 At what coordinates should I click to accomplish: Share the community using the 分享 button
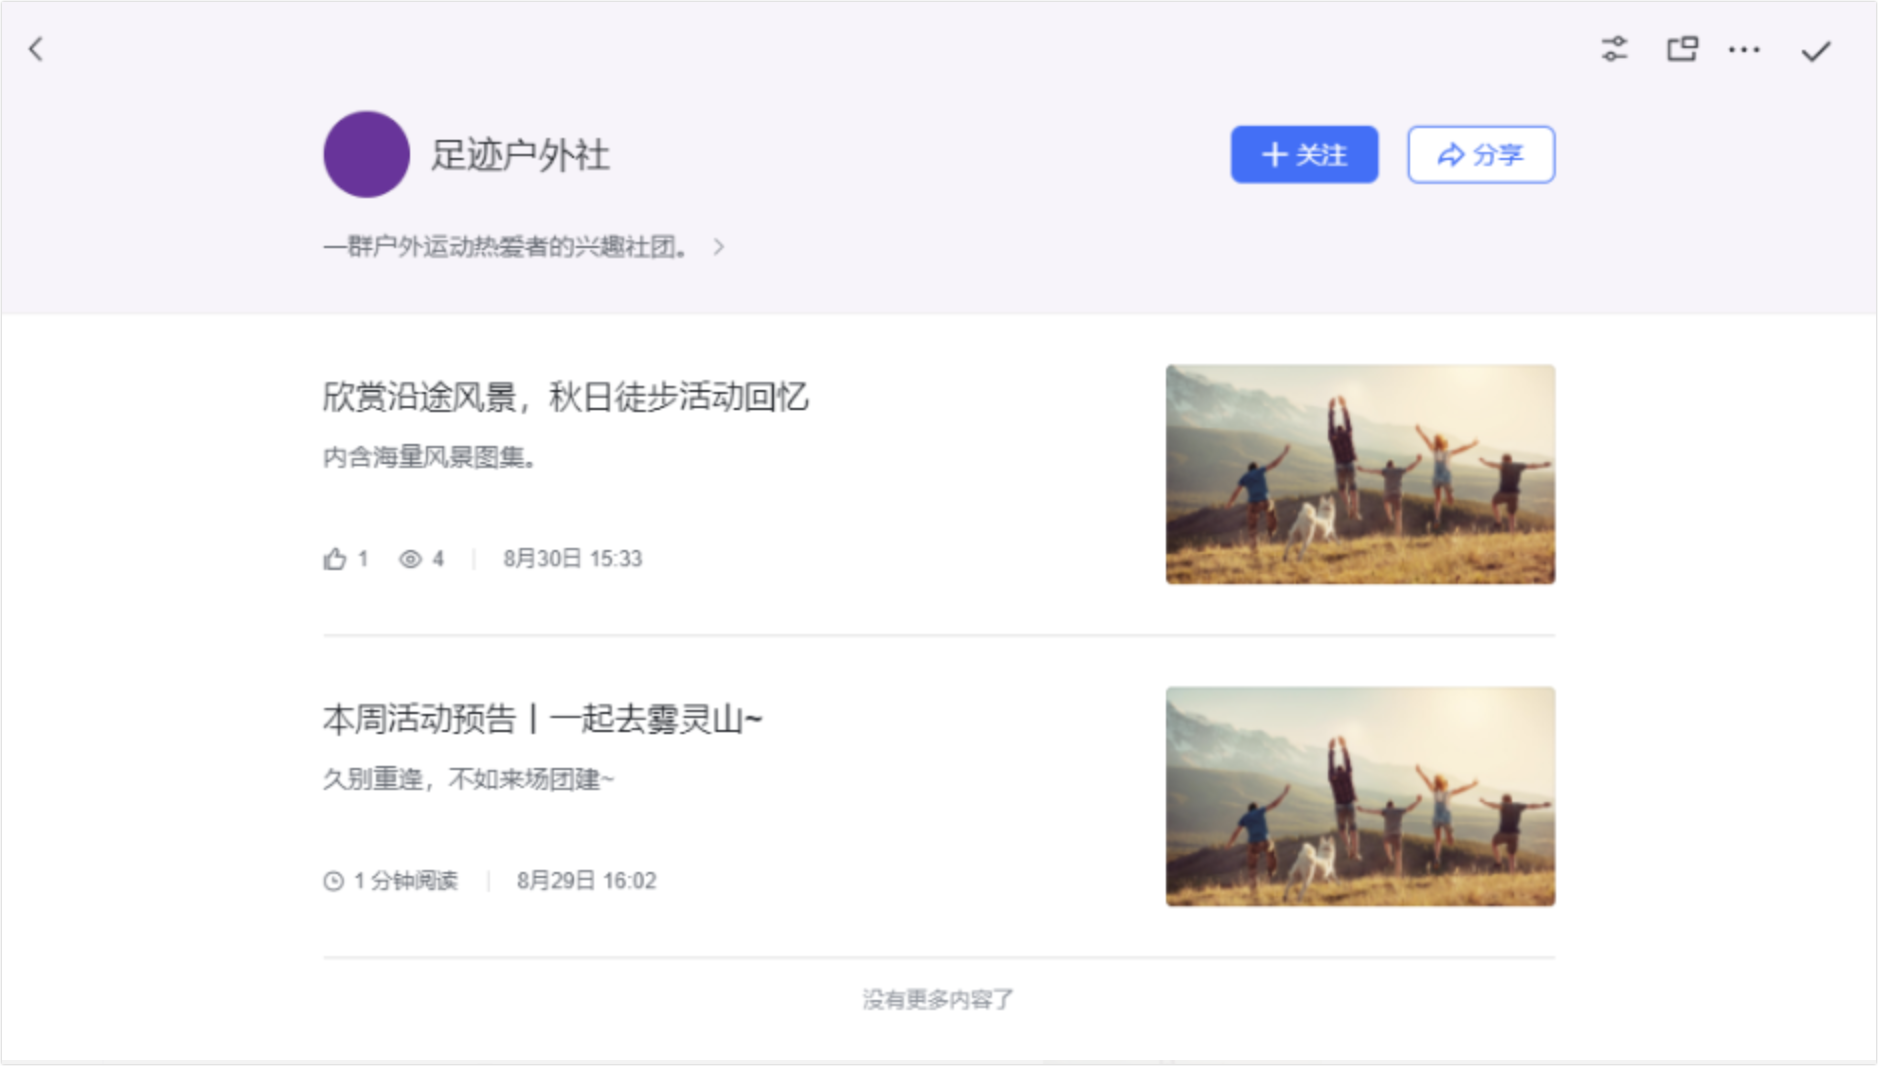point(1480,154)
